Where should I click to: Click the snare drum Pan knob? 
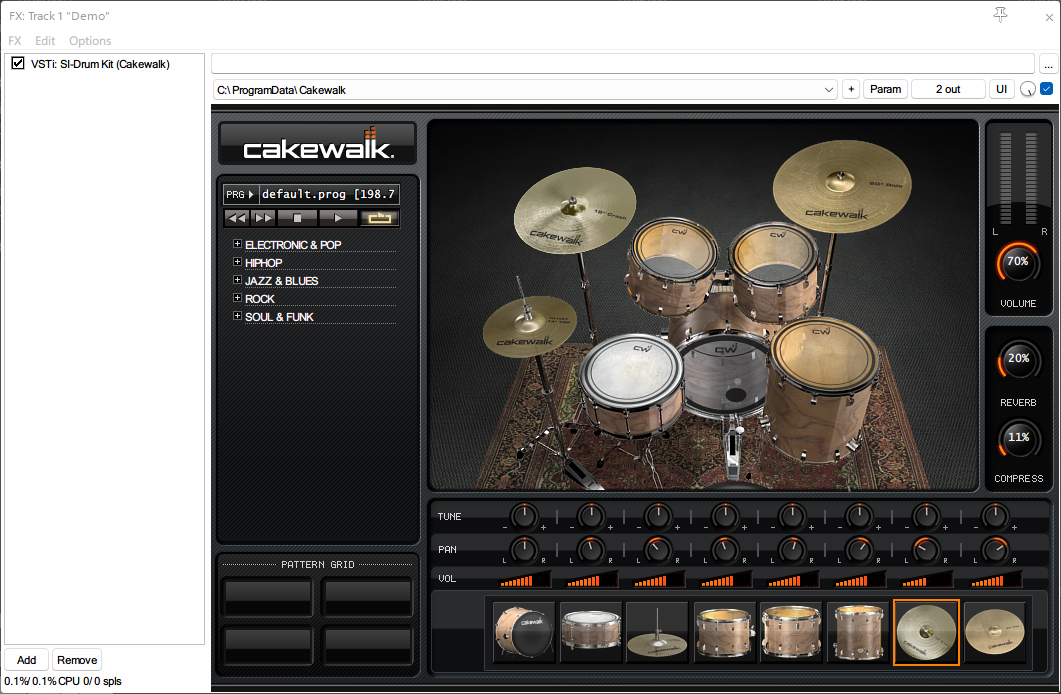pos(591,550)
